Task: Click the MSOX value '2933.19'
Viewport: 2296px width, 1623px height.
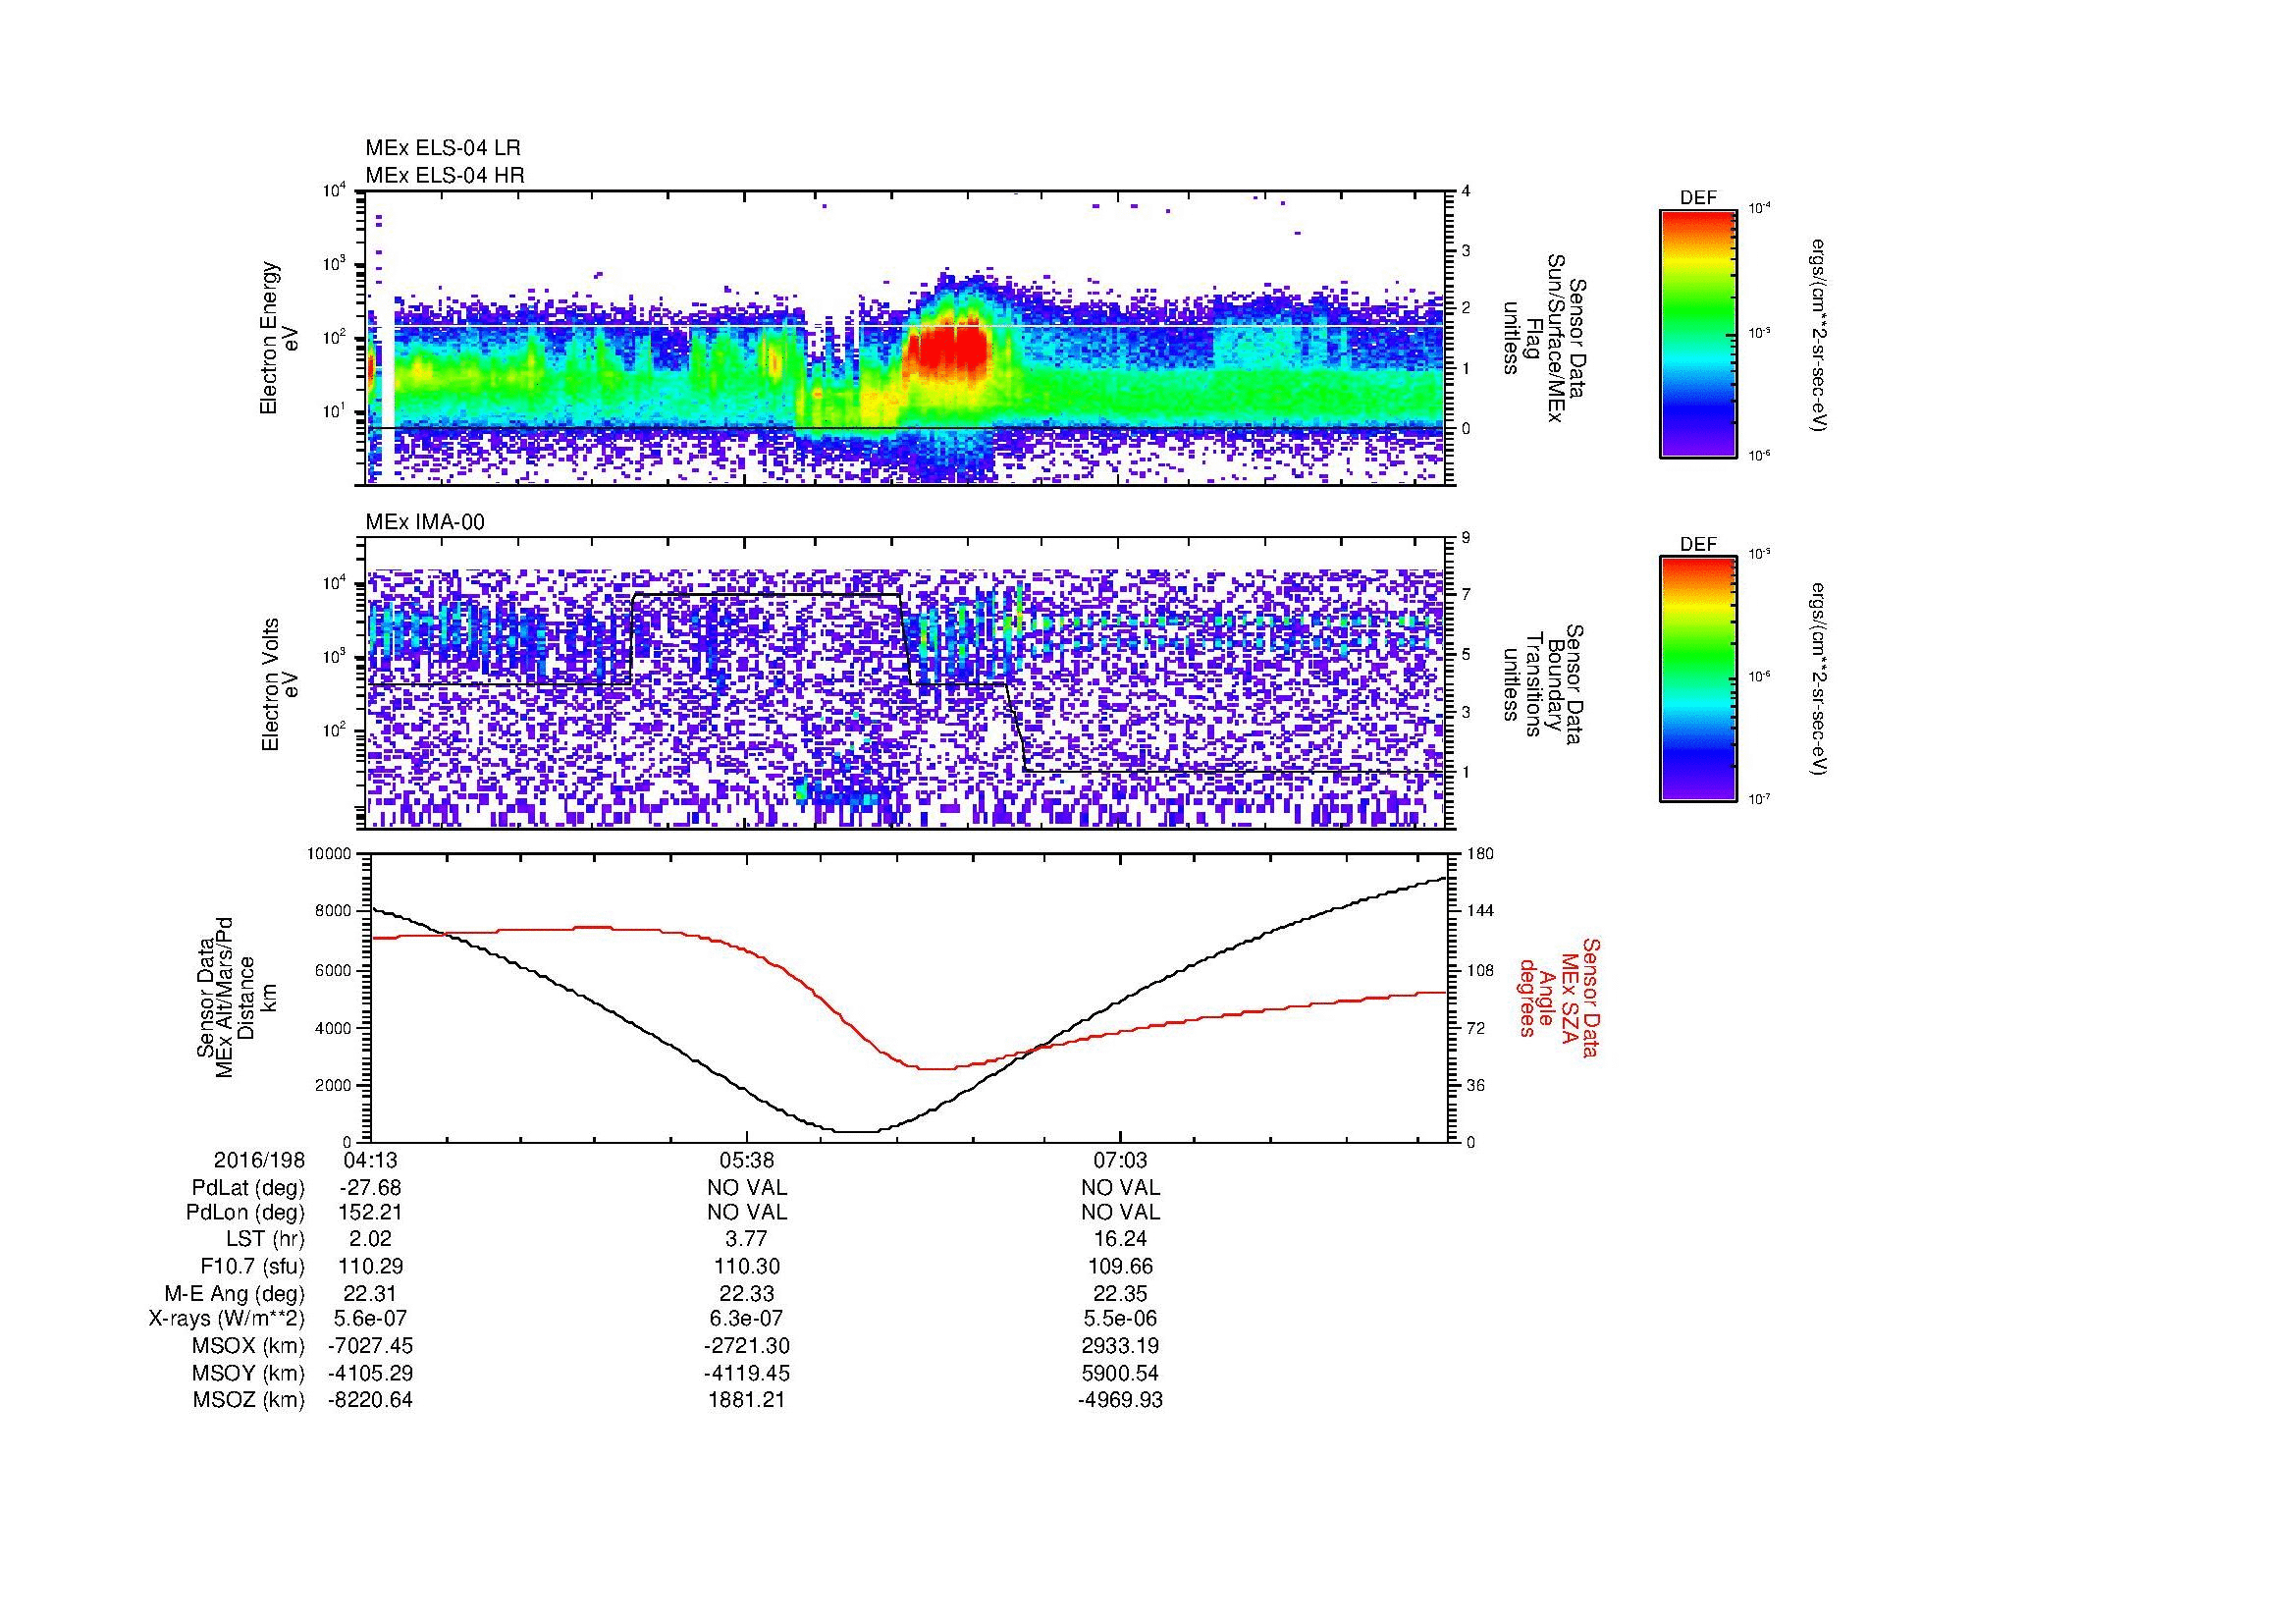Action: pos(1120,1346)
